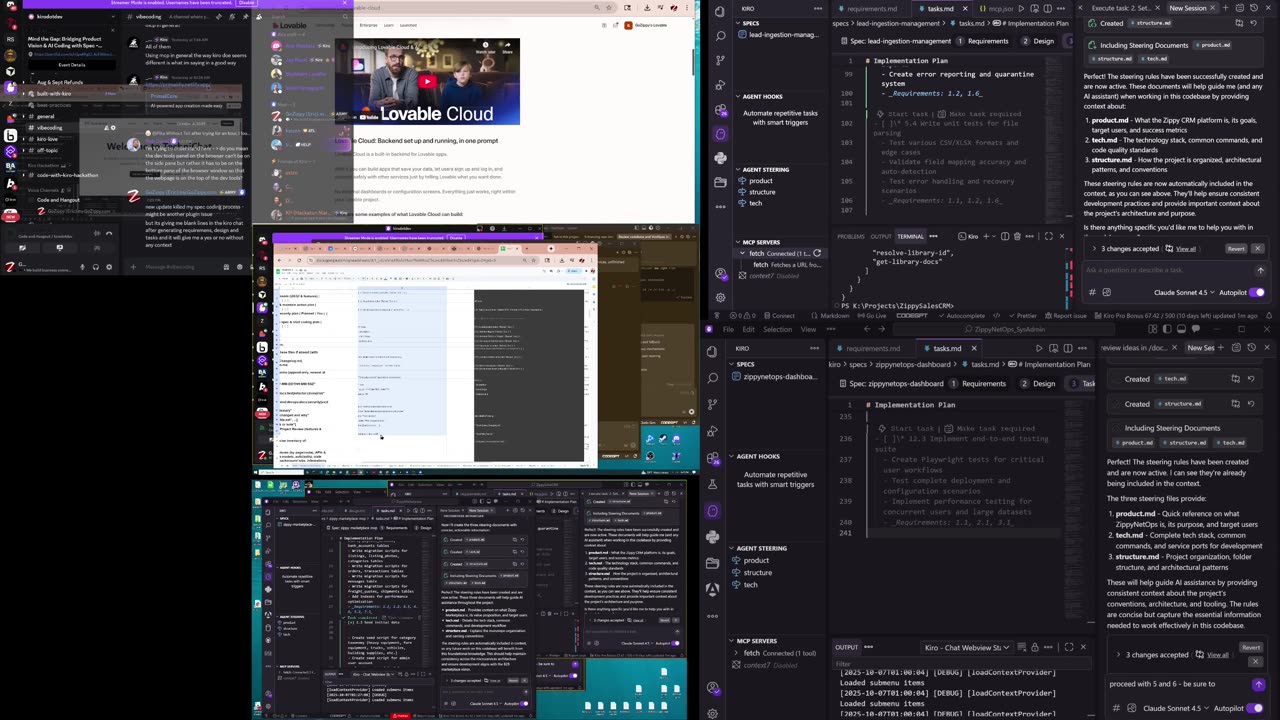Screen dimensions: 1280x720
Task: Open Testing flask in bottom Kiro window
Action: (712, 484)
